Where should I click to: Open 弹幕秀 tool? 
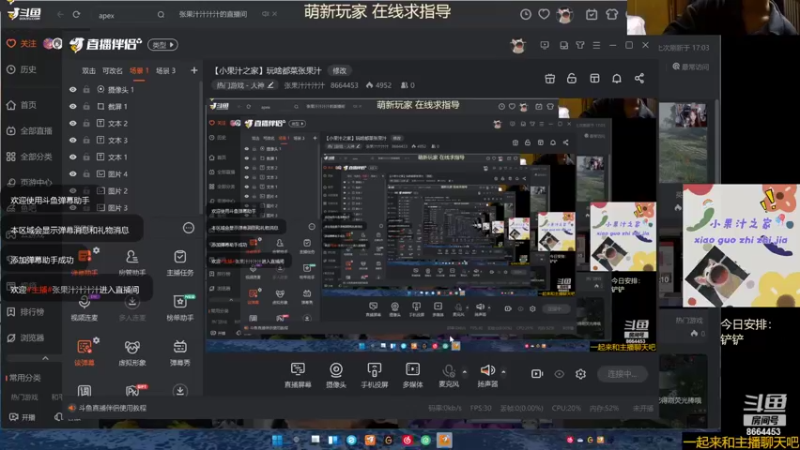pos(180,353)
